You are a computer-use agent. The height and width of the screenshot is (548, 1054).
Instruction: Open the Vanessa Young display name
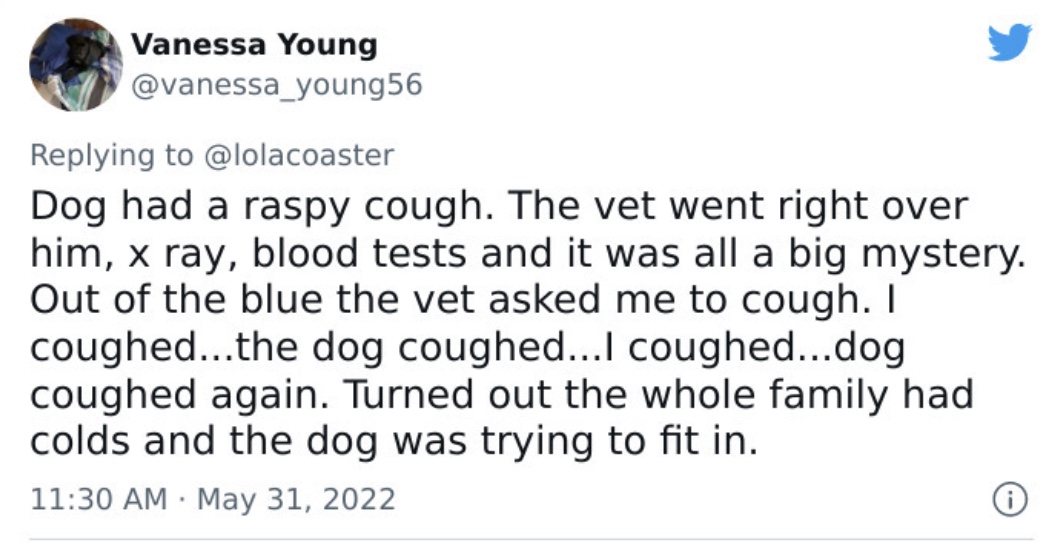click(254, 45)
